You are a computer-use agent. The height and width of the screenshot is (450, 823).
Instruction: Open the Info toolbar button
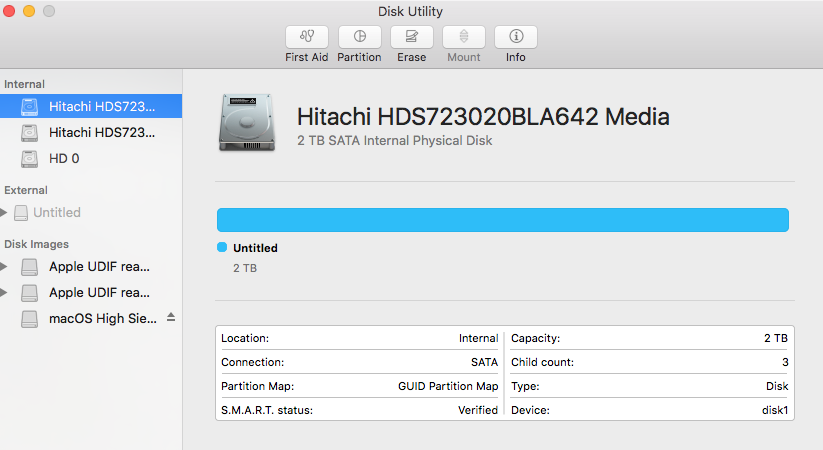516,37
